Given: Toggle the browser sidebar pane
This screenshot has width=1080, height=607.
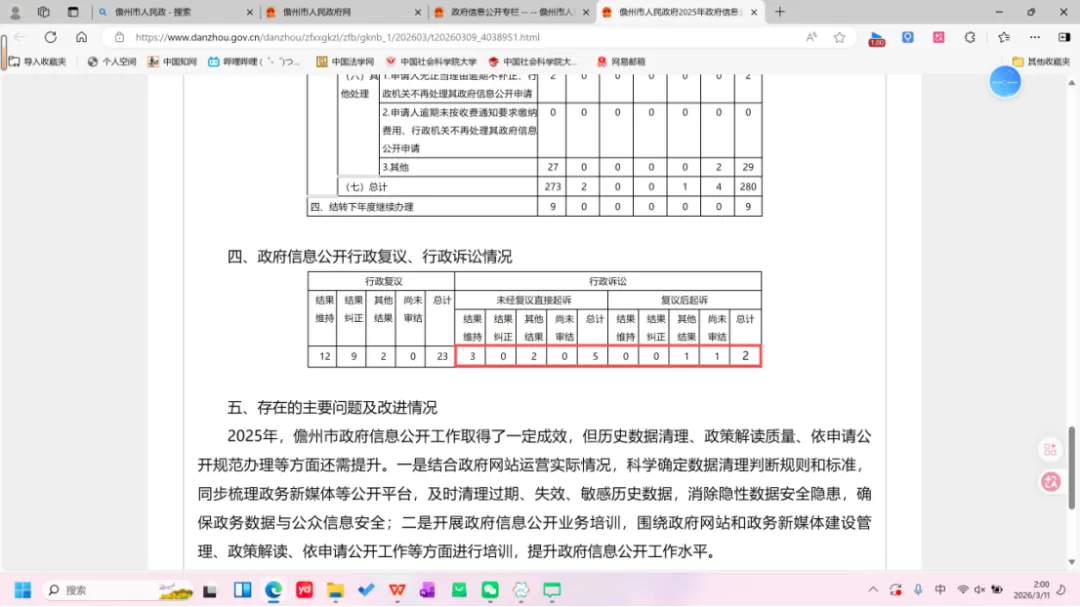Looking at the screenshot, I should (1064, 37).
